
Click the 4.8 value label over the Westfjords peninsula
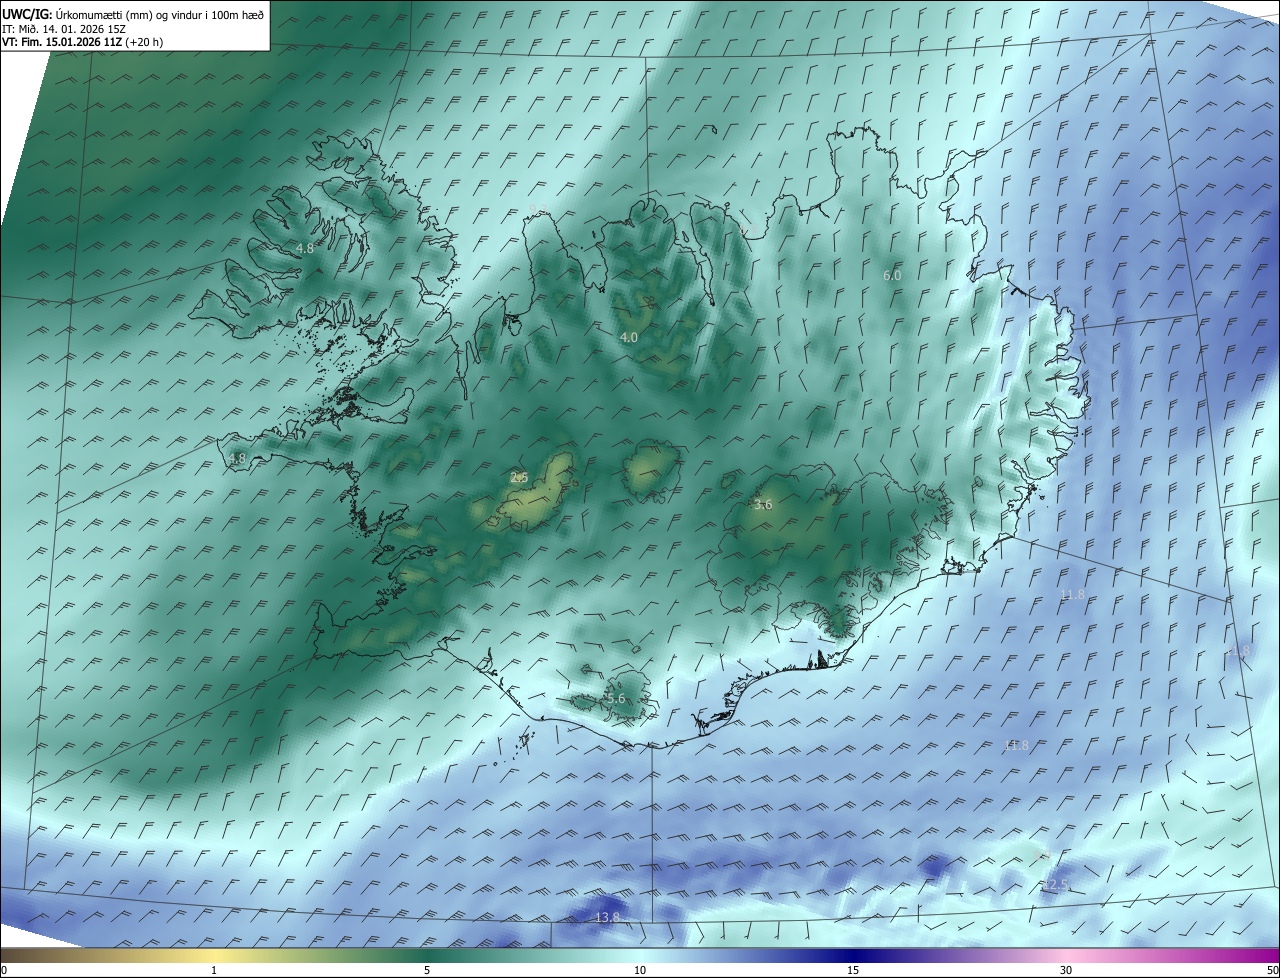pos(305,248)
